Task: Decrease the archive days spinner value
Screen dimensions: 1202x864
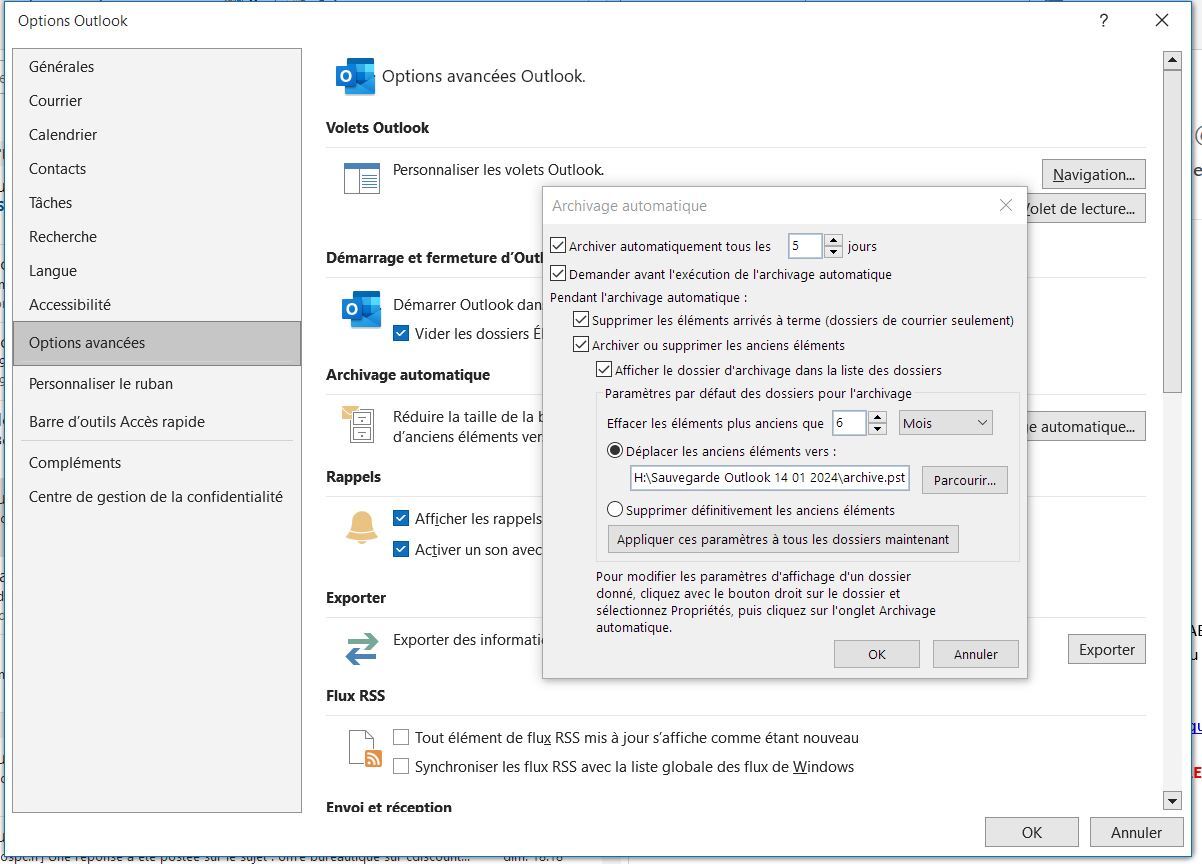Action: coord(833,252)
